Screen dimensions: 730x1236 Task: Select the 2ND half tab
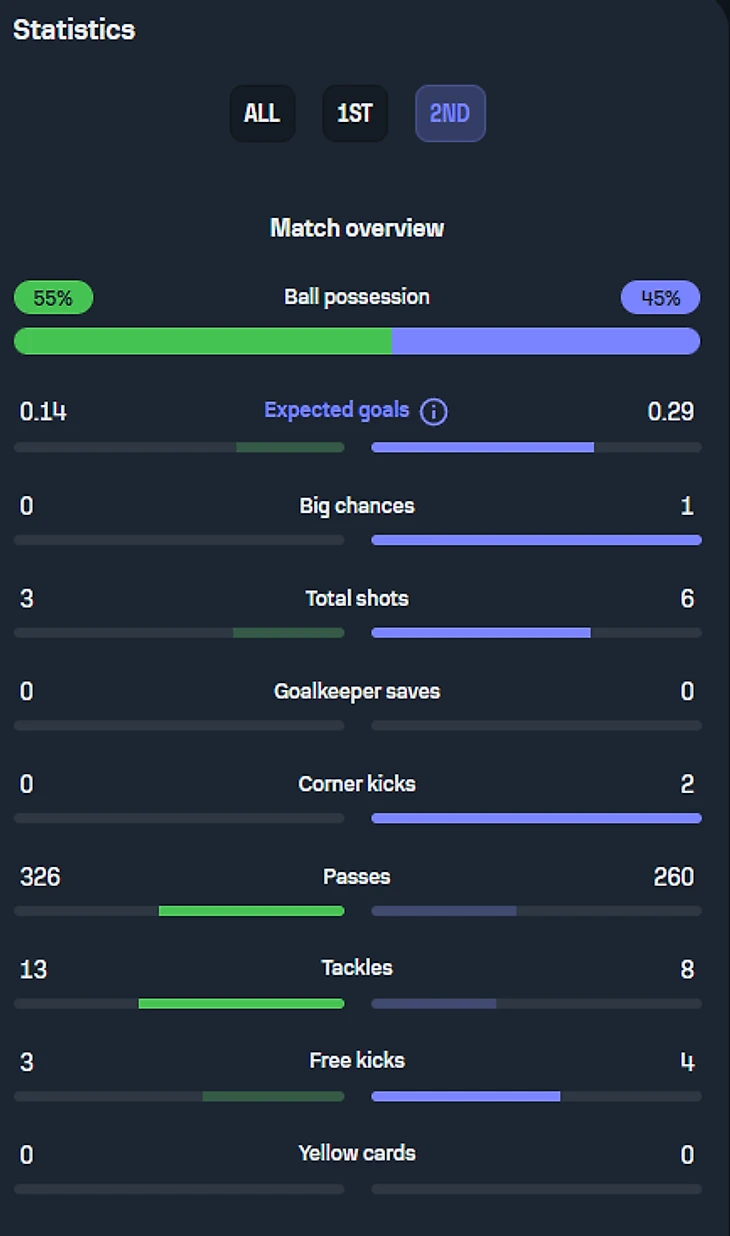450,113
